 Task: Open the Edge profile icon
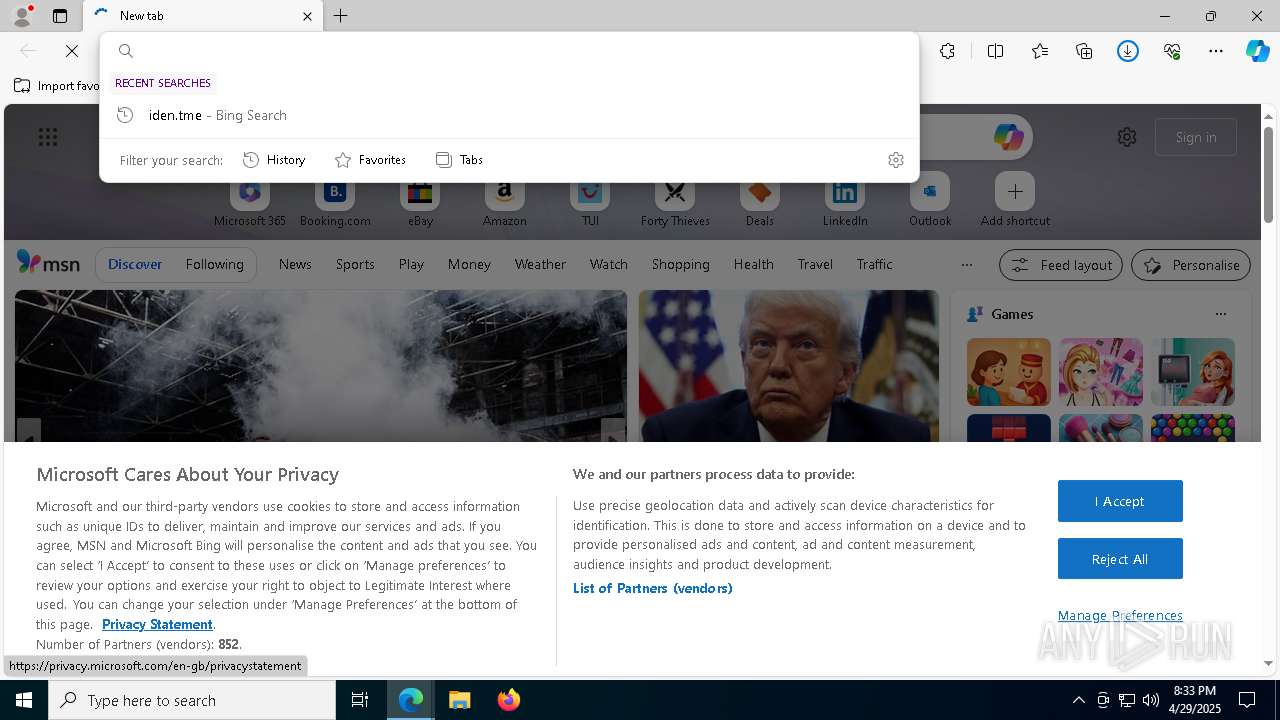[x=21, y=16]
